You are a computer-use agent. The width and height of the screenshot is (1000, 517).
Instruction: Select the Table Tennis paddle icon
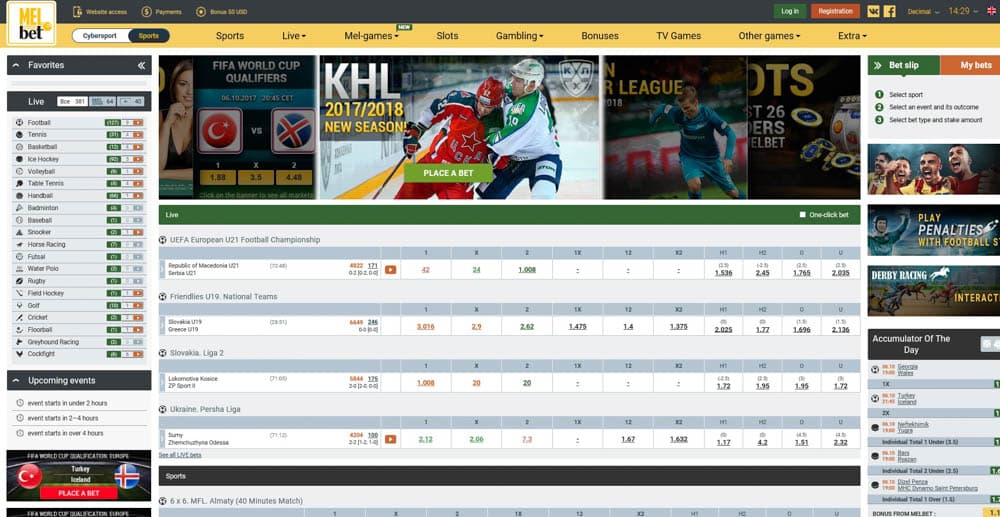tap(19, 183)
